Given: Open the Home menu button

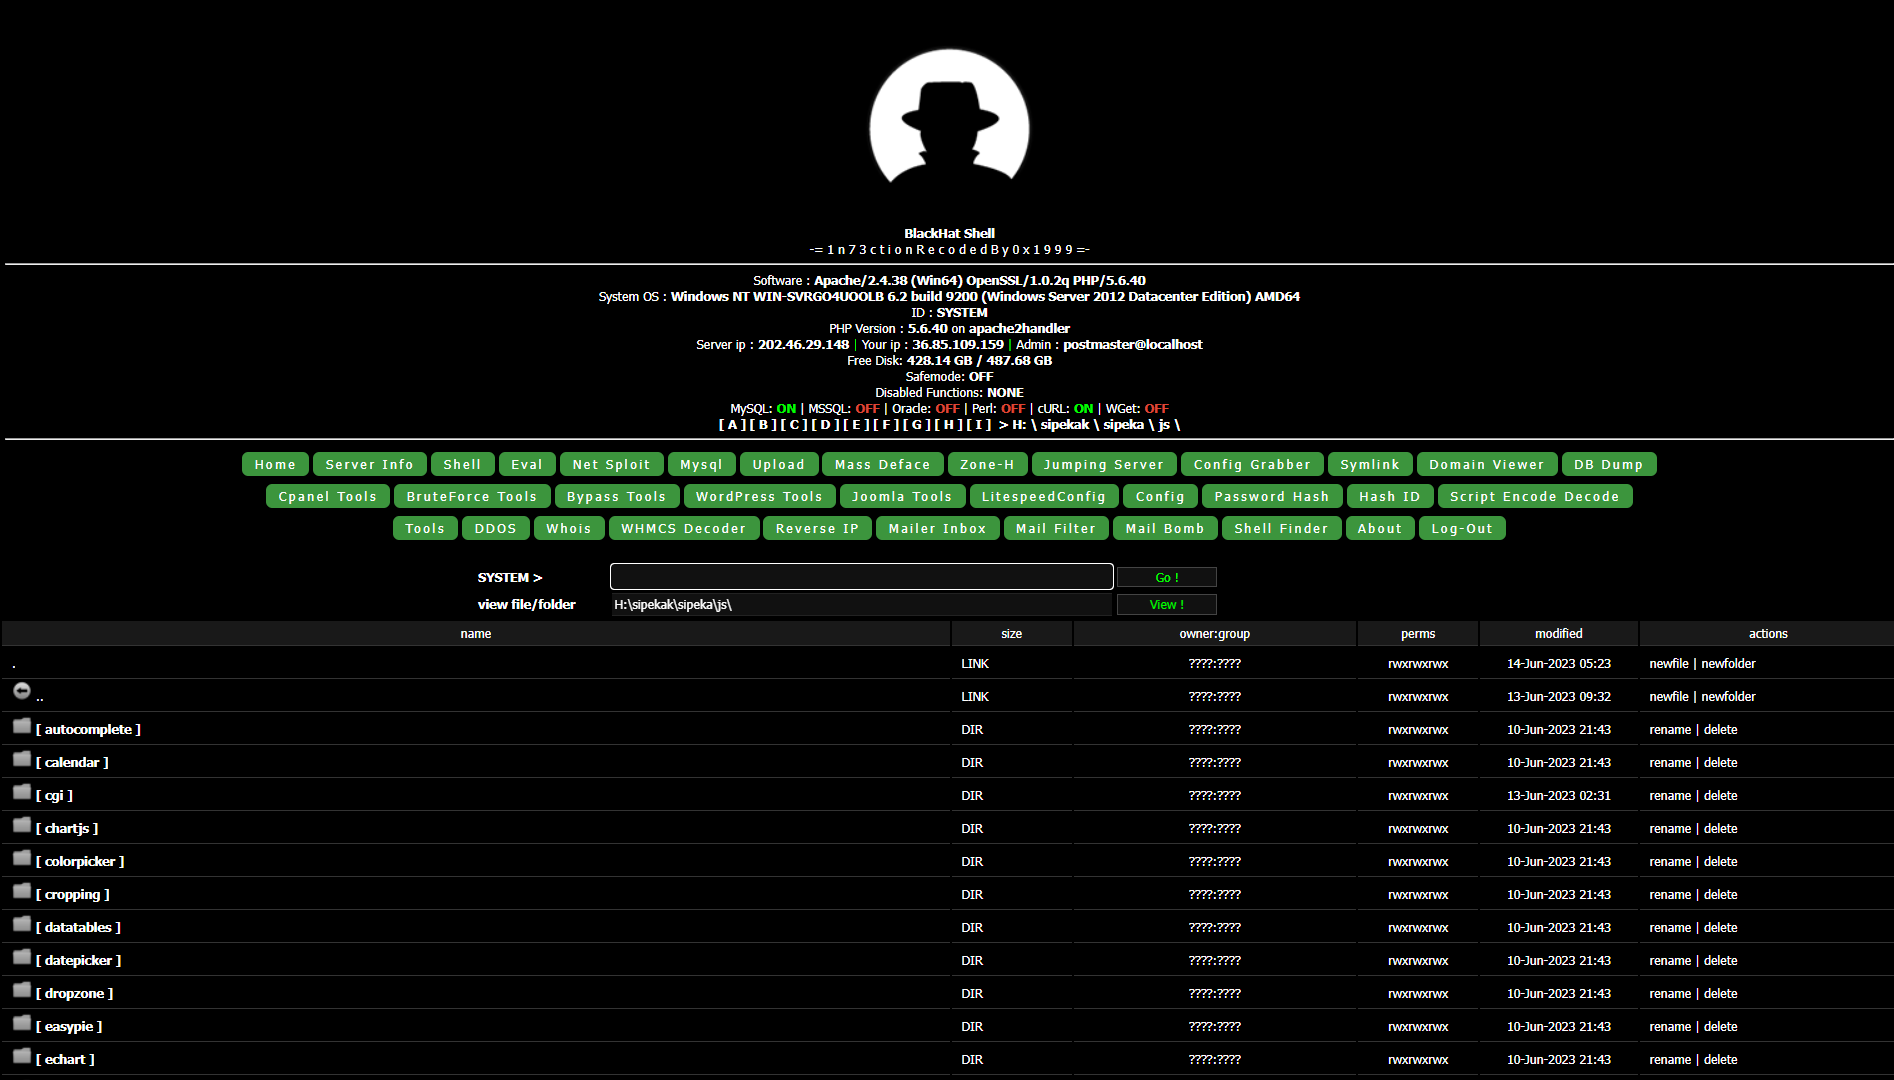Looking at the screenshot, I should [x=275, y=464].
